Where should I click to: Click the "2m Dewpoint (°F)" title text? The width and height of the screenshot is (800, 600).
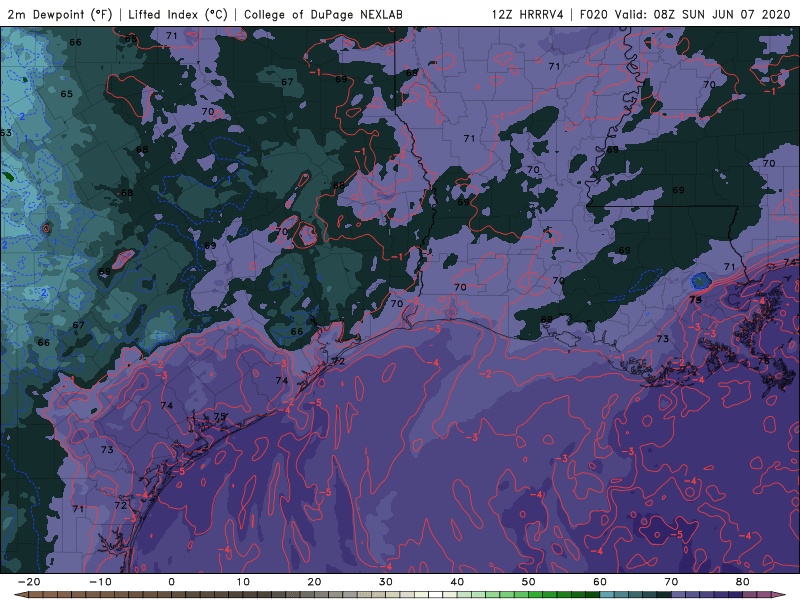pyautogui.click(x=60, y=14)
